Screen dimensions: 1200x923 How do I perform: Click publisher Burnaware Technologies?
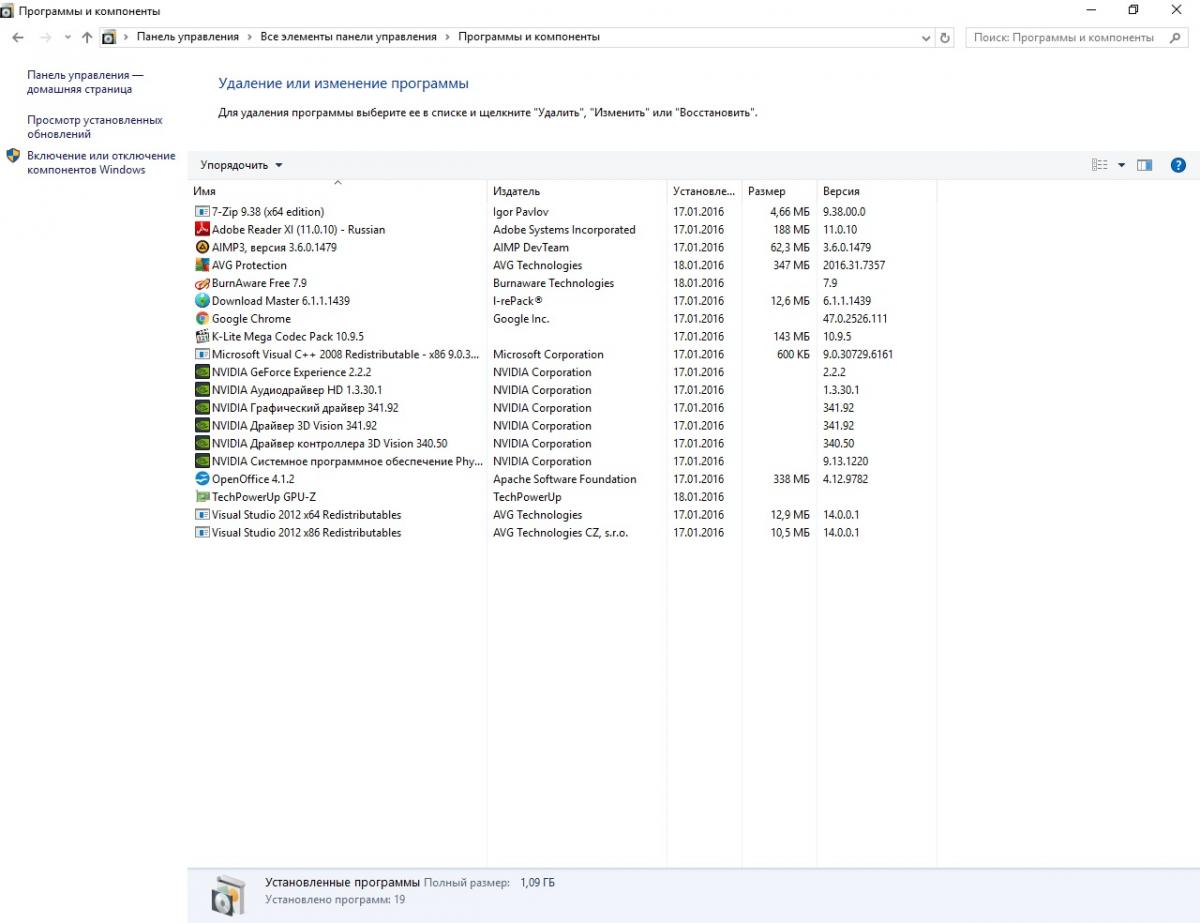(x=554, y=283)
